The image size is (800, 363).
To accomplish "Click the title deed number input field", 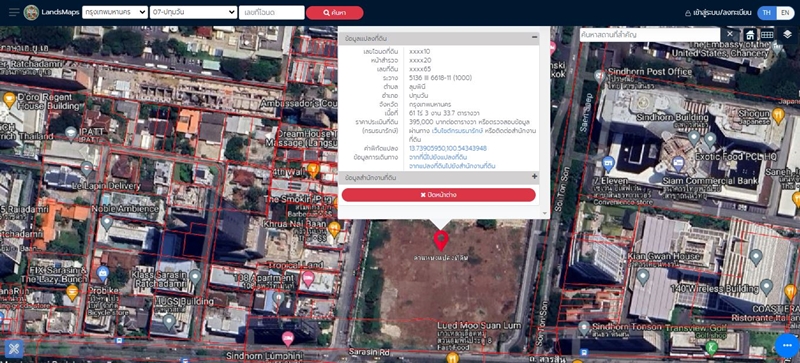I will (271, 13).
